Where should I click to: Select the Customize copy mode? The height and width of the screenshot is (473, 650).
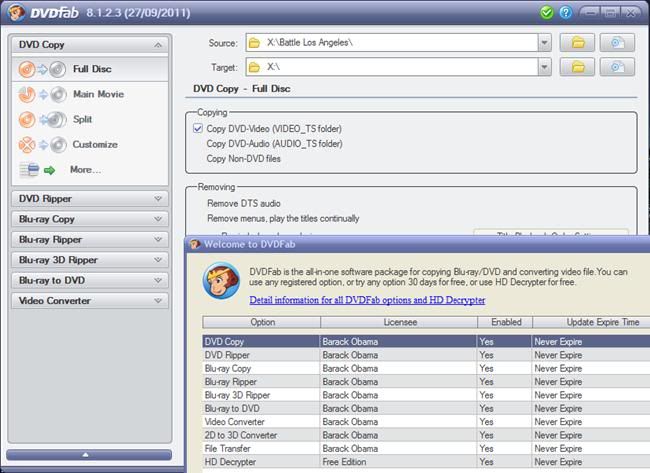pos(90,145)
